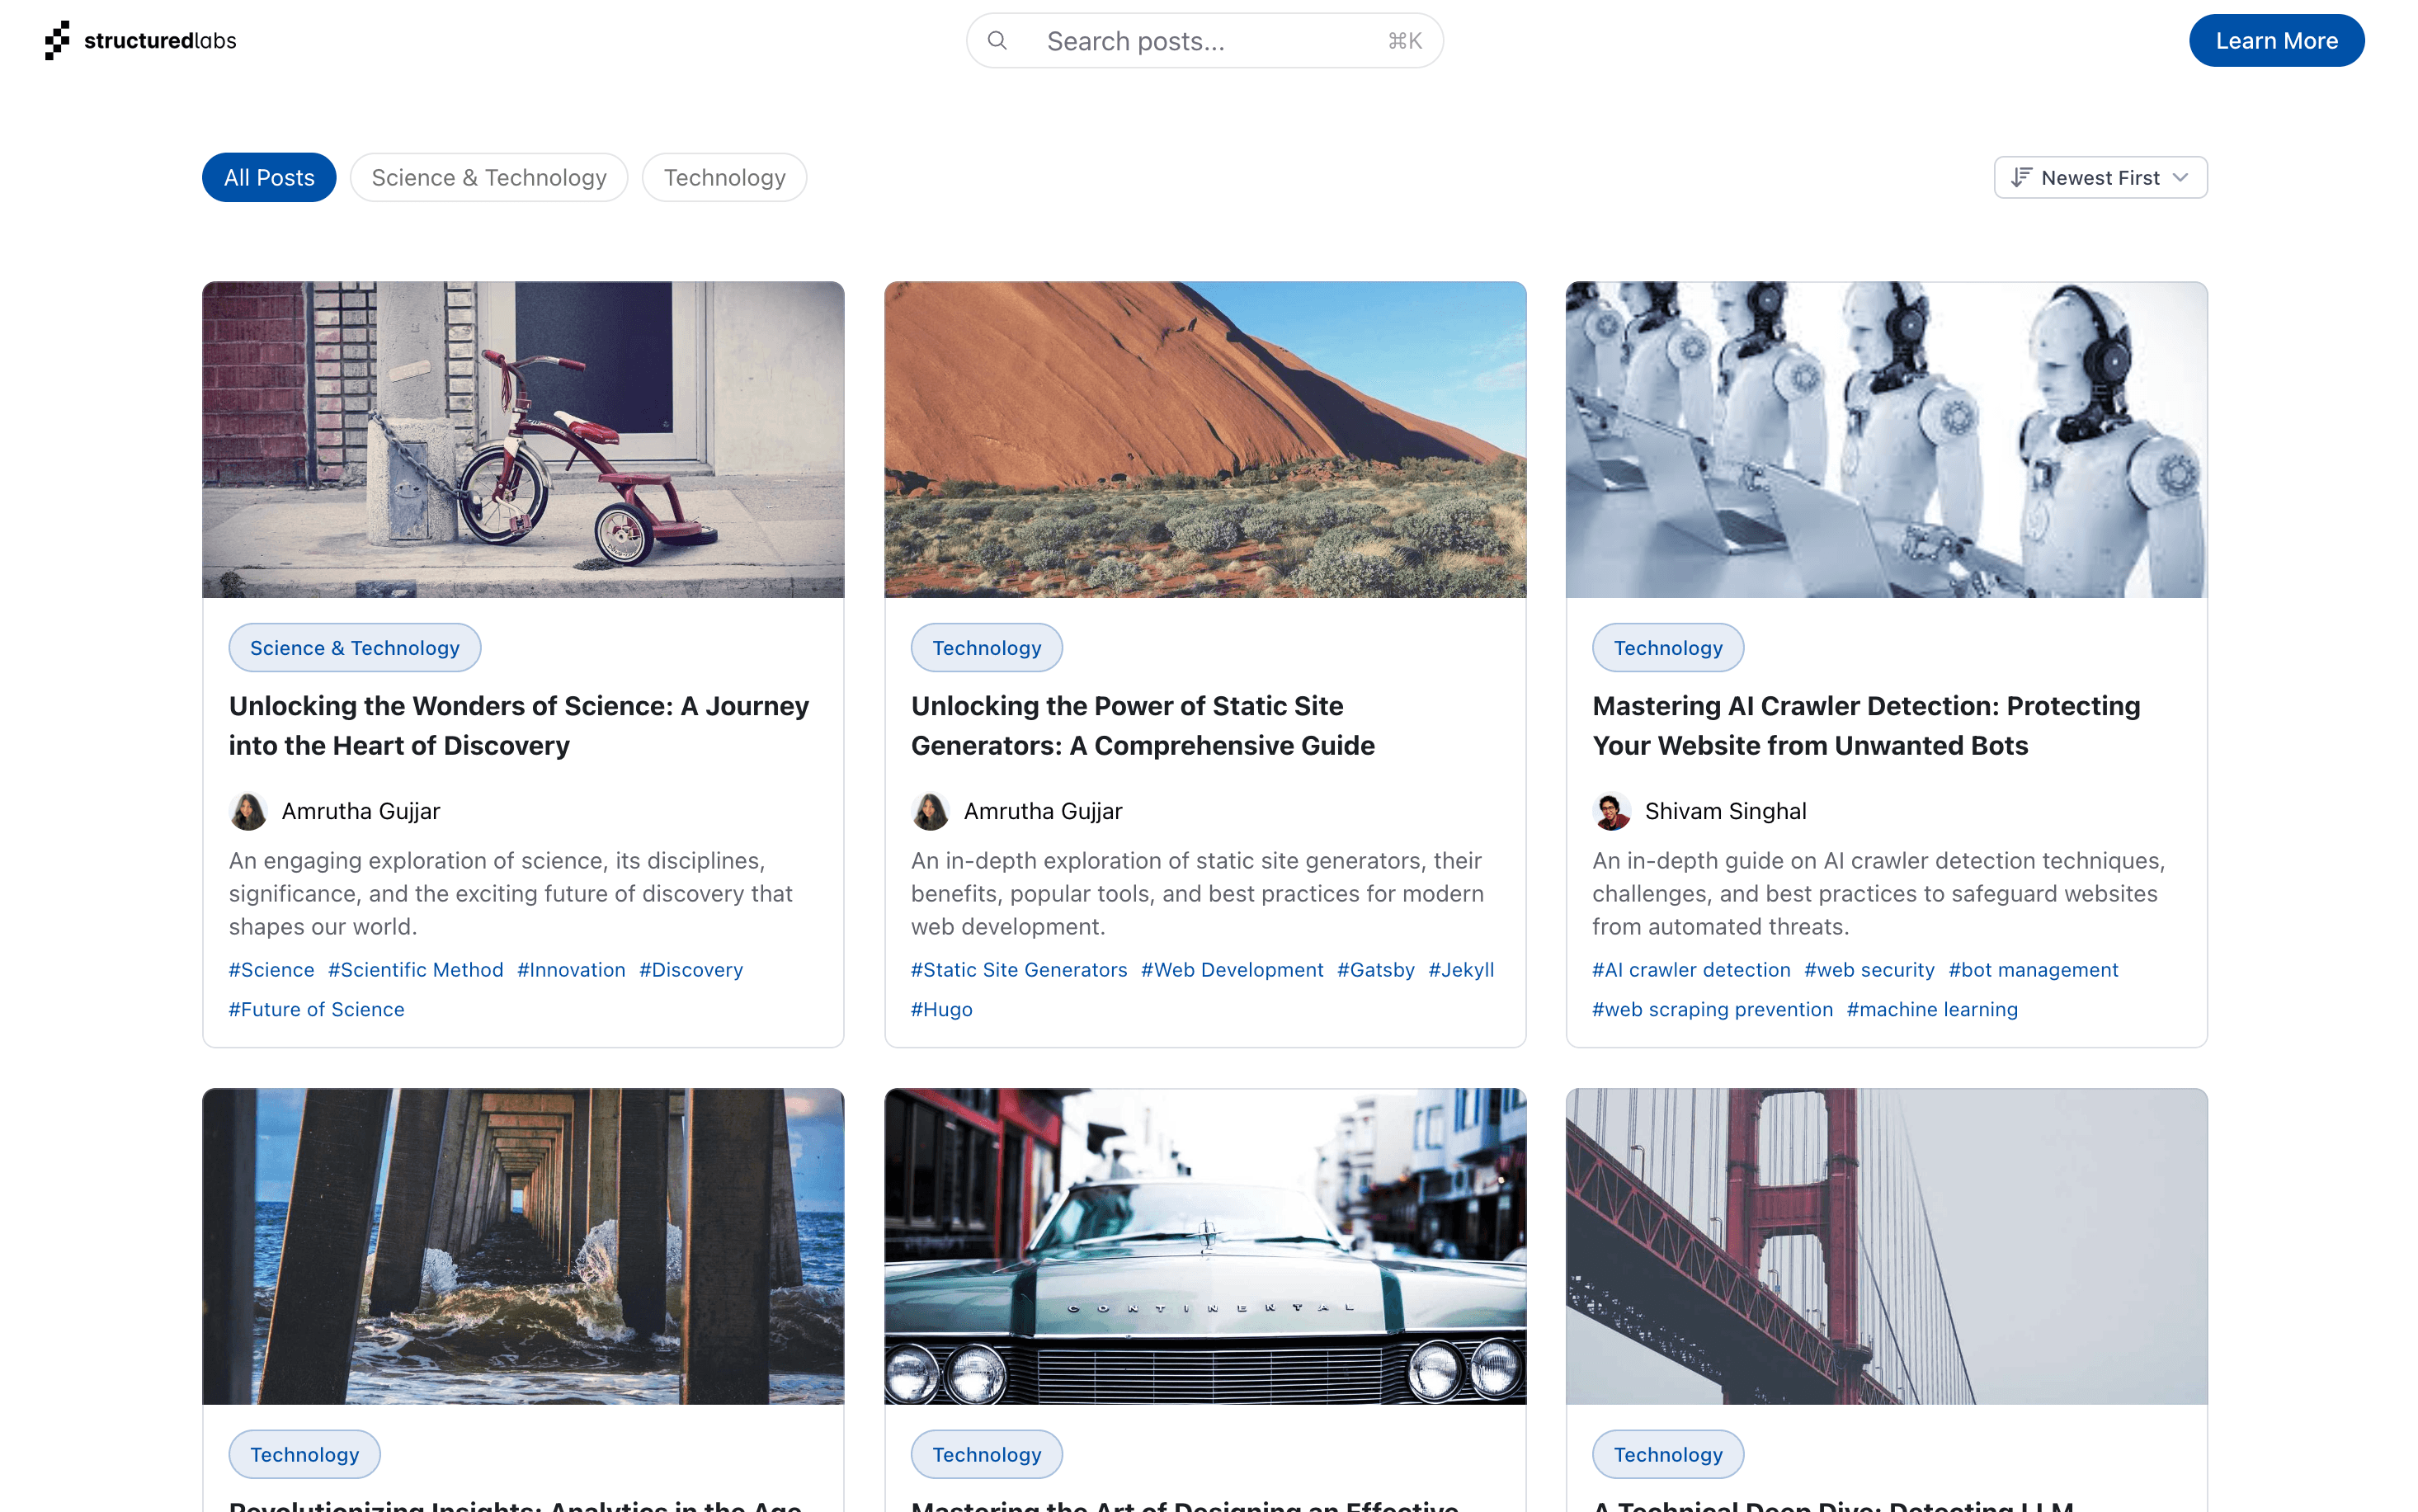Click Technology badge under the pier image
The height and width of the screenshot is (1512, 2418).
[304, 1454]
